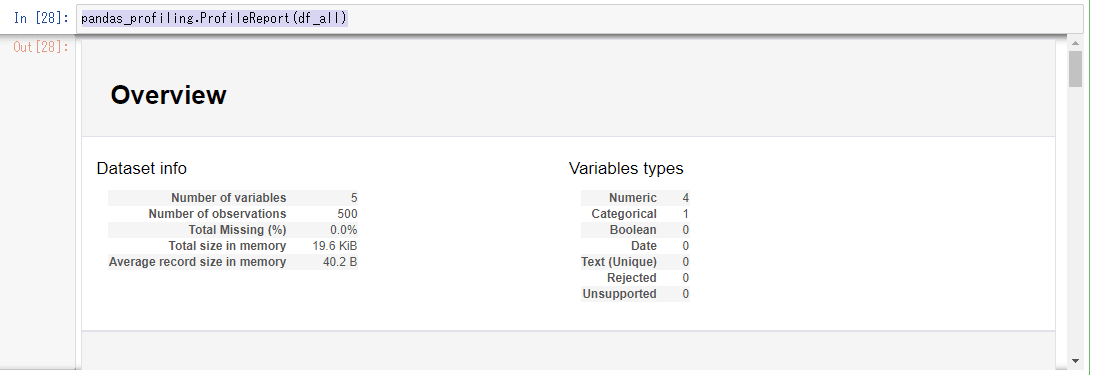Click the code input cell

tap(579, 19)
